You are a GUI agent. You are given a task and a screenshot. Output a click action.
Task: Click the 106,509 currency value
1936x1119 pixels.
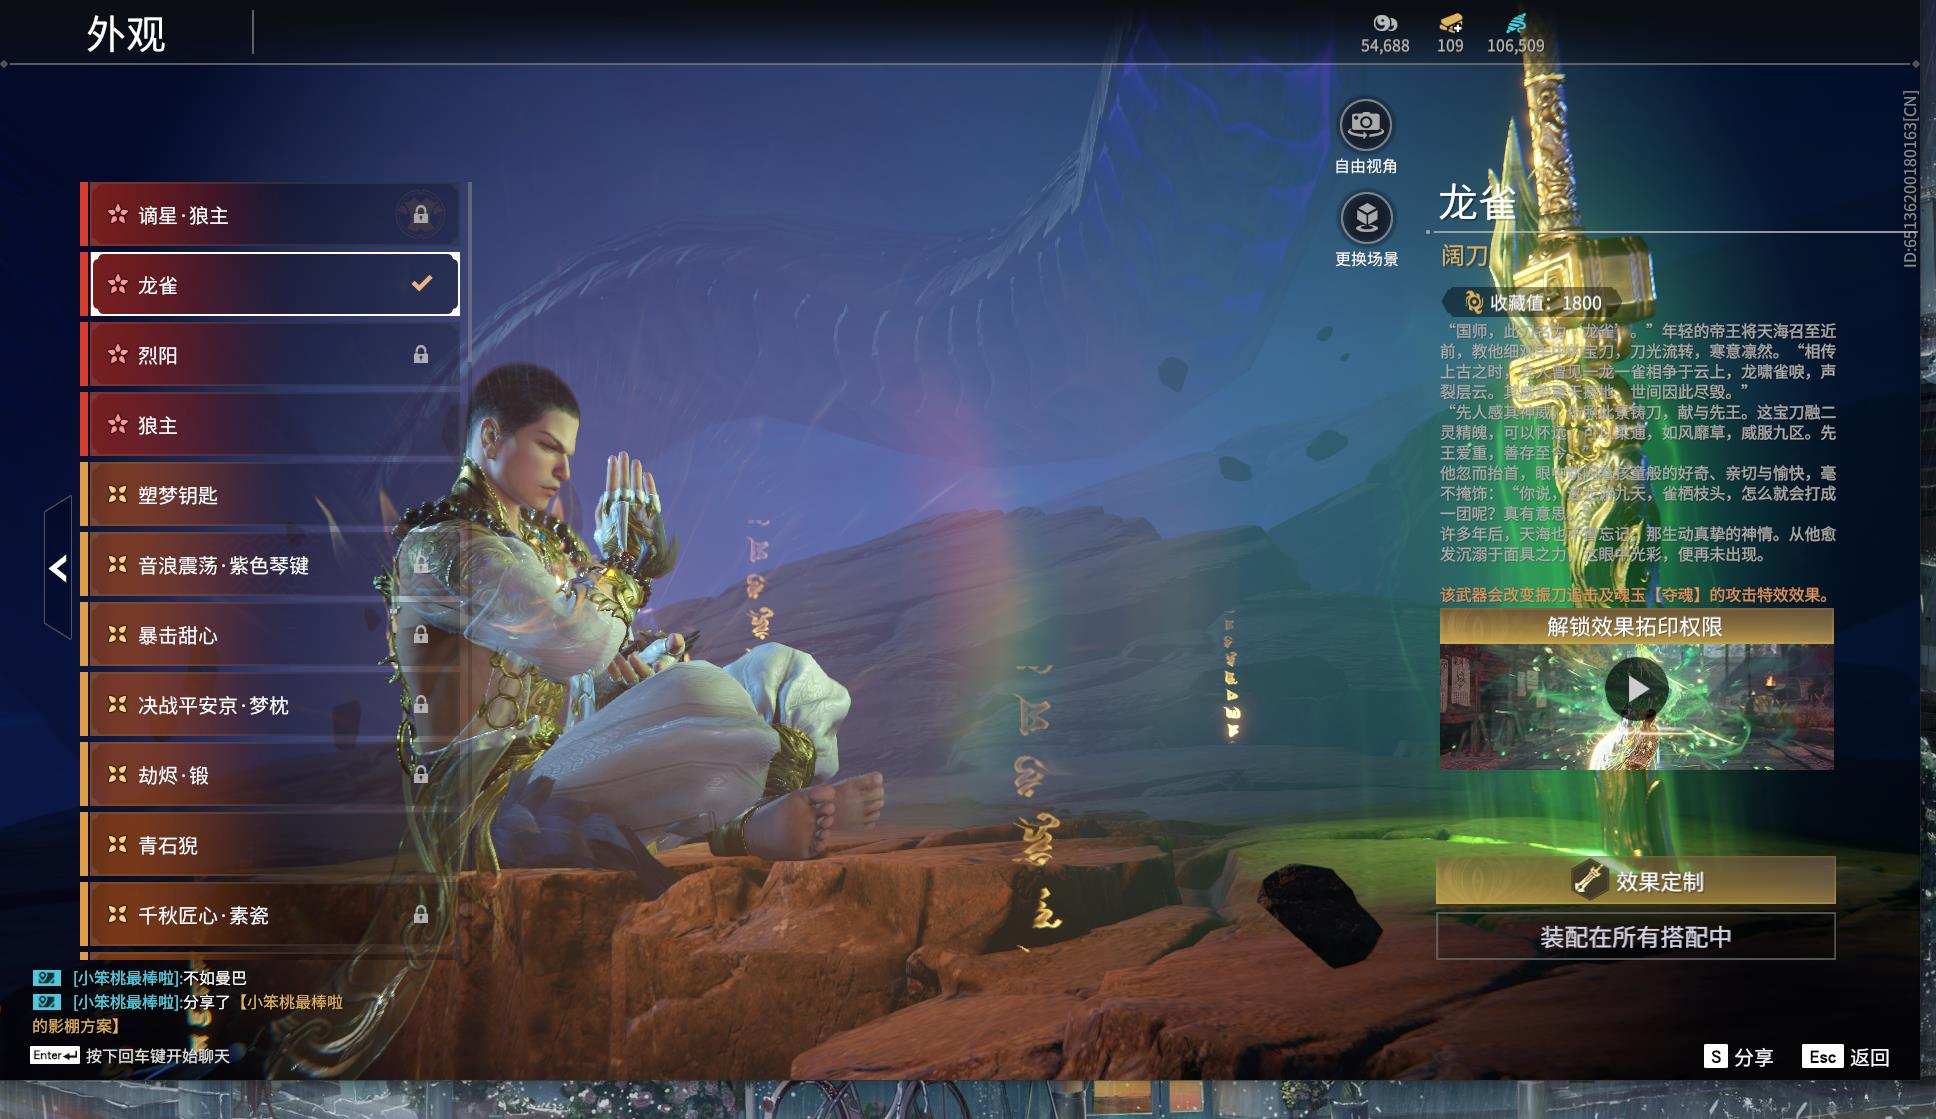click(x=1515, y=46)
